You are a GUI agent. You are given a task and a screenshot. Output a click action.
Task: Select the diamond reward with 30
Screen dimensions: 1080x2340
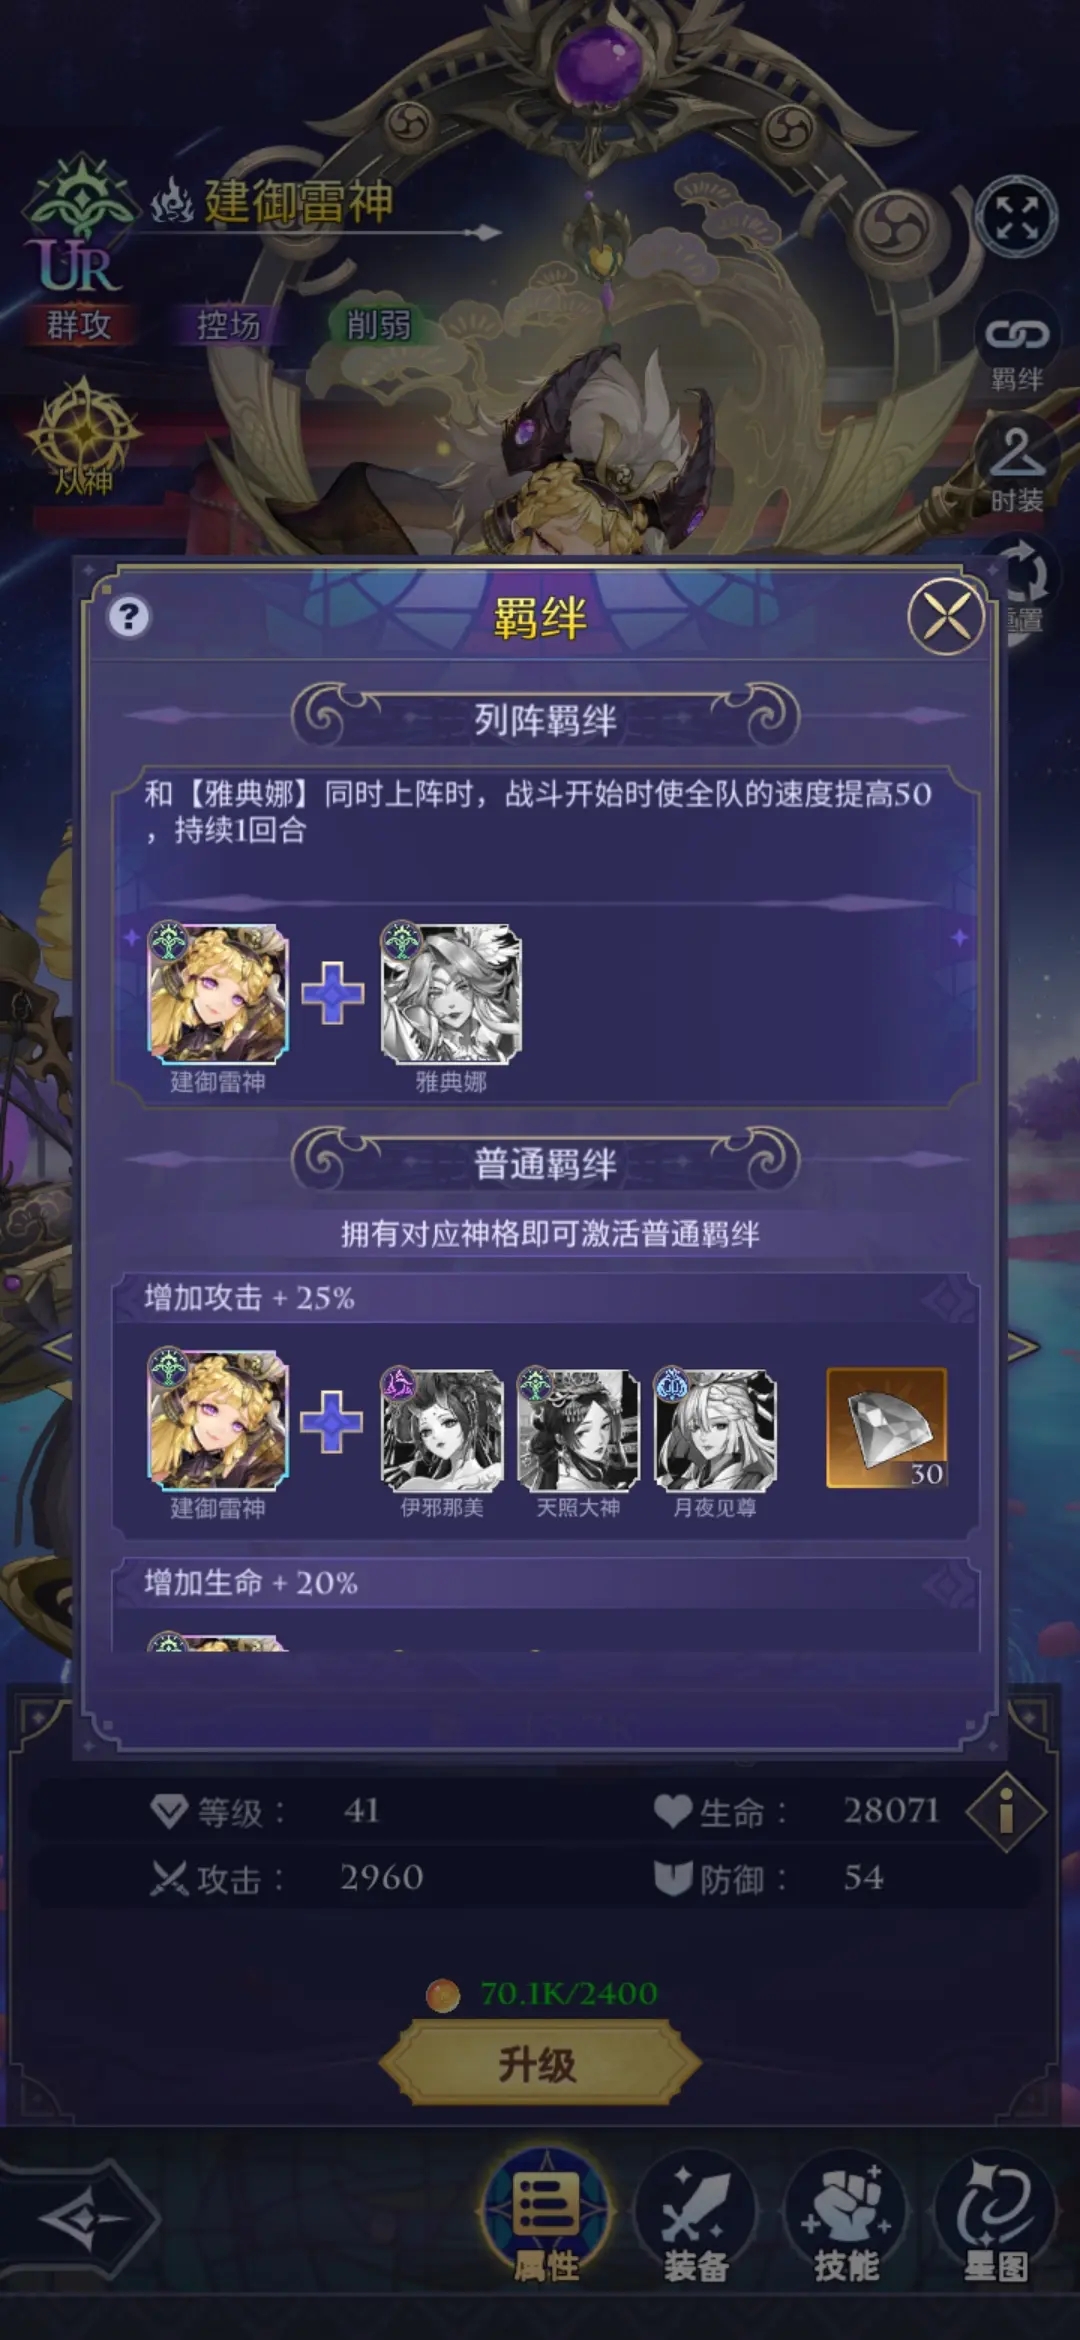tap(886, 1428)
